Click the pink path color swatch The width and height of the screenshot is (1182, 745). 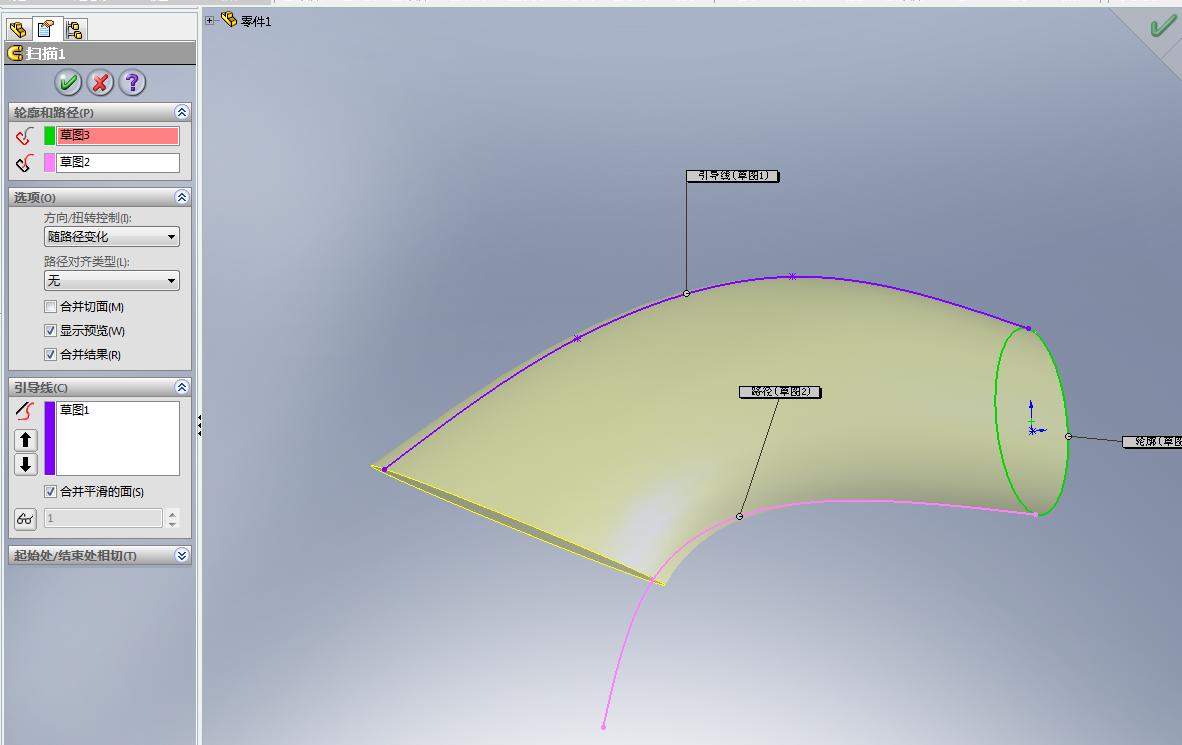pos(50,162)
